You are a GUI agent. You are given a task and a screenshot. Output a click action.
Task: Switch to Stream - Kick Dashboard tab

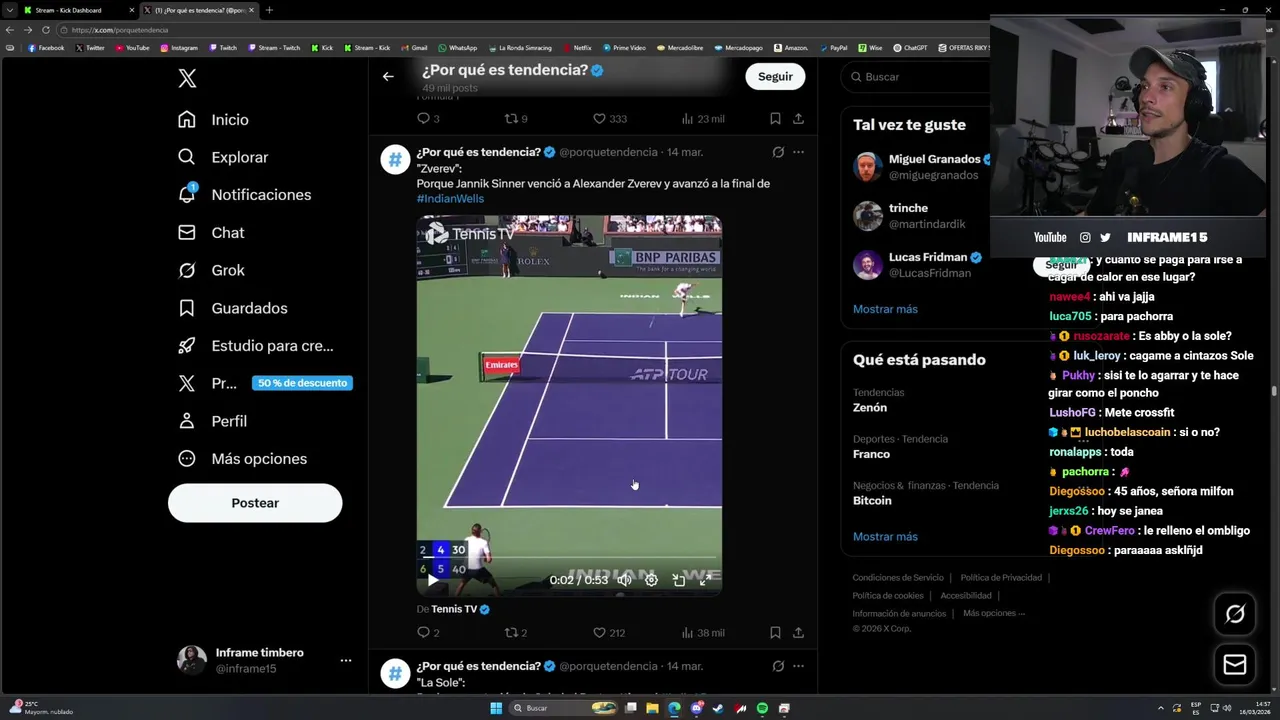[78, 10]
